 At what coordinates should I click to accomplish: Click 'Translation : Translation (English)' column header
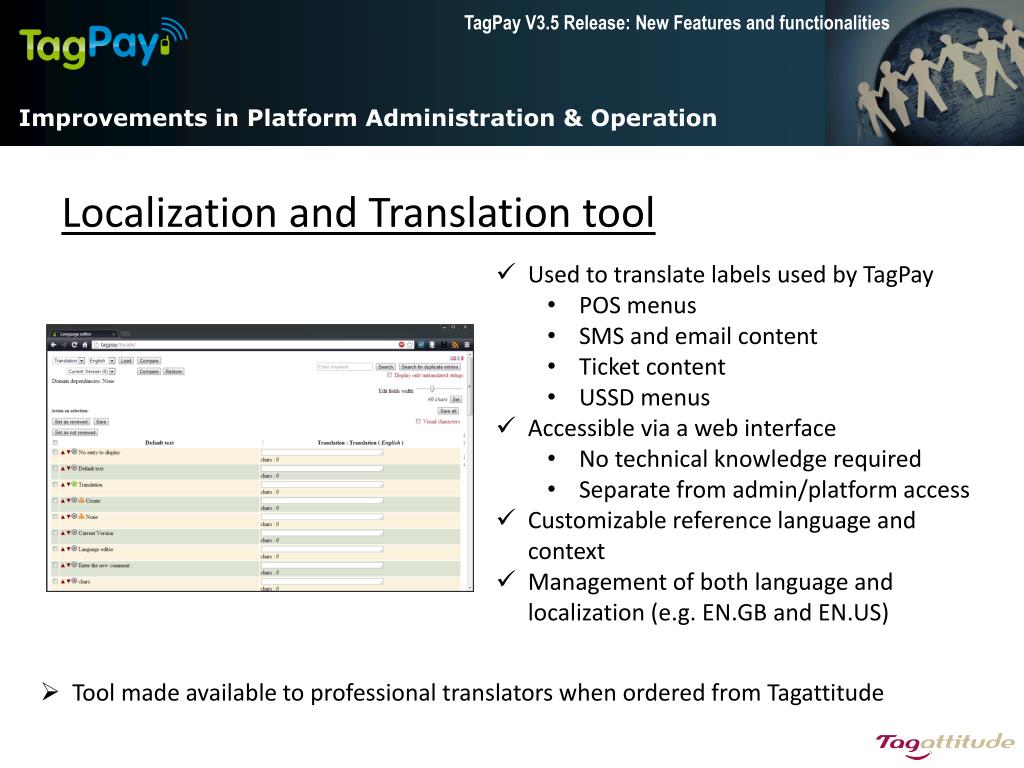(x=360, y=443)
